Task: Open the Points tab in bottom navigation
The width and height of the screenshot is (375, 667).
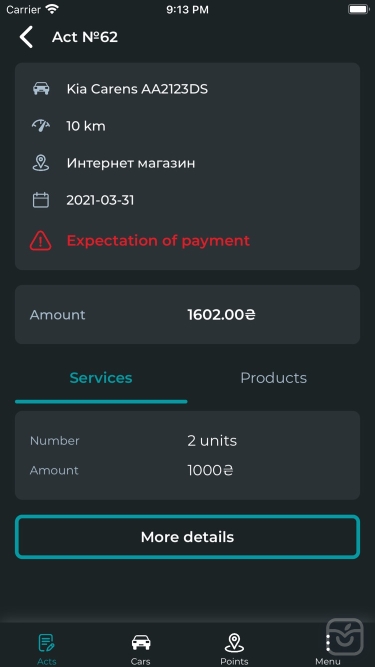Action: pyautogui.click(x=234, y=647)
